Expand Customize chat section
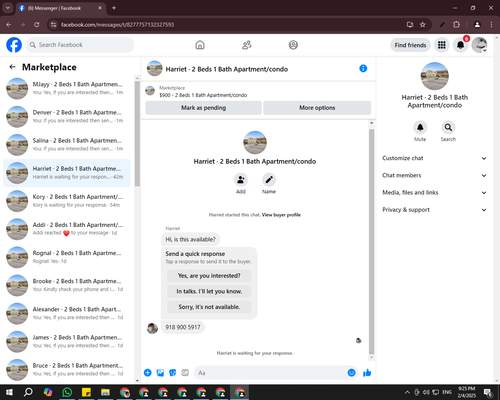500x400 pixels. [434, 158]
